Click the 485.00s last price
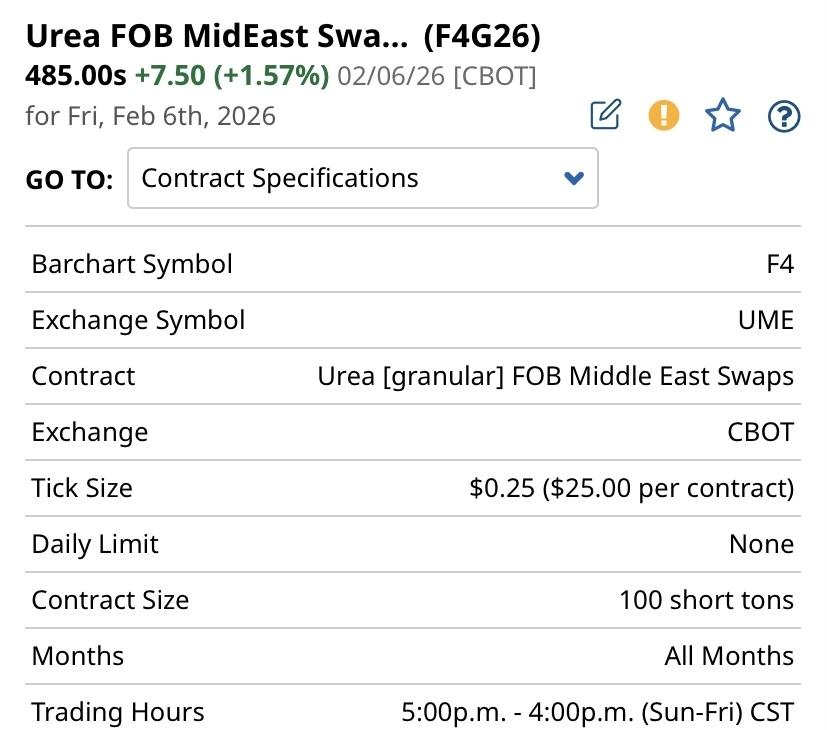This screenshot has width=827, height=730. [76, 75]
